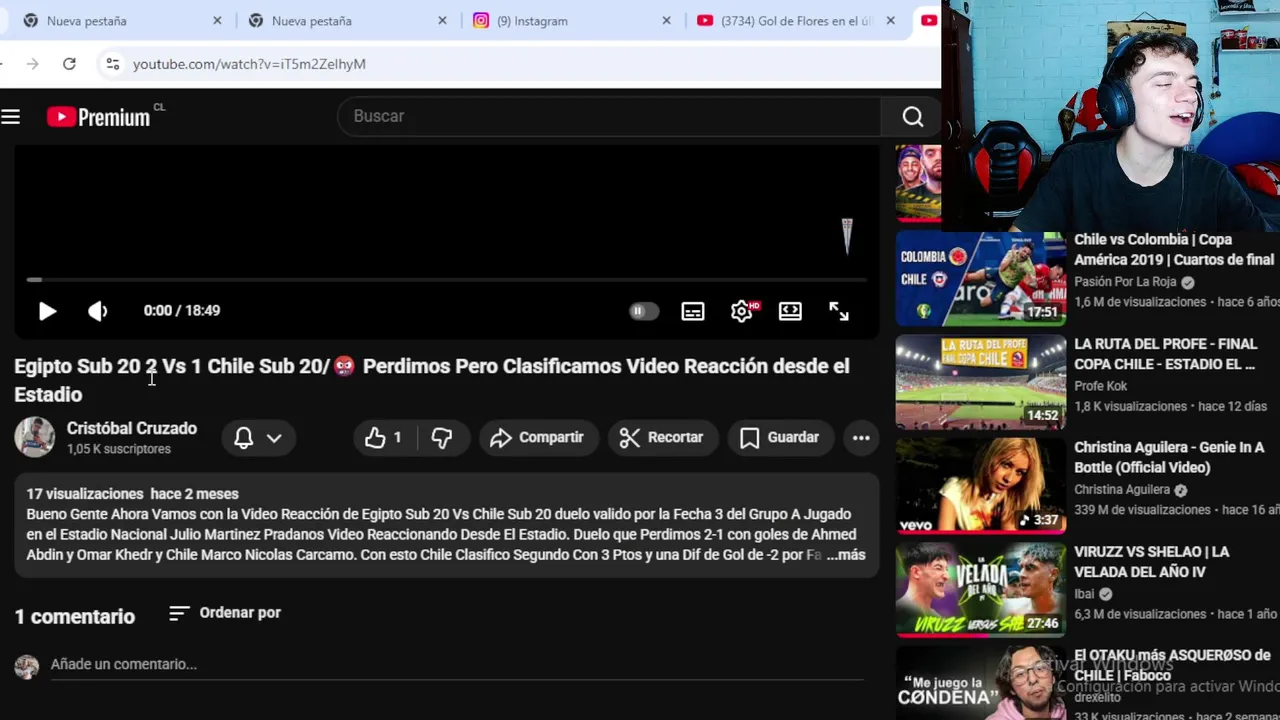Image resolution: width=1280 pixels, height=720 pixels.
Task: Click the 1 comentario heading
Action: click(x=74, y=617)
